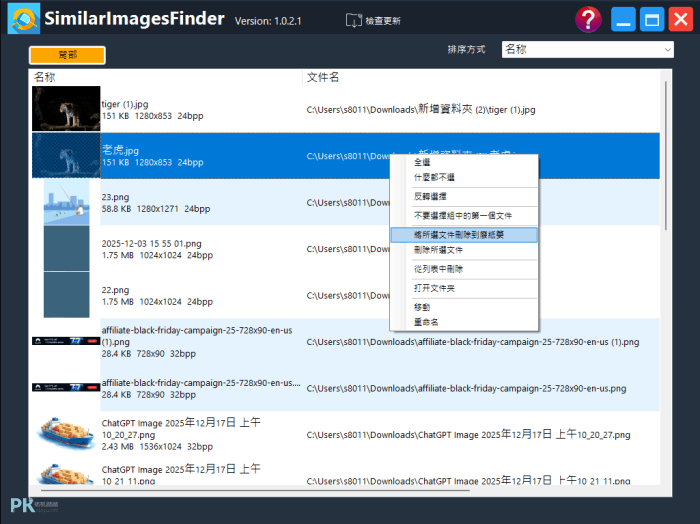Choose 什麼都不選 from the context menu
The height and width of the screenshot is (524, 700).
pos(464,177)
